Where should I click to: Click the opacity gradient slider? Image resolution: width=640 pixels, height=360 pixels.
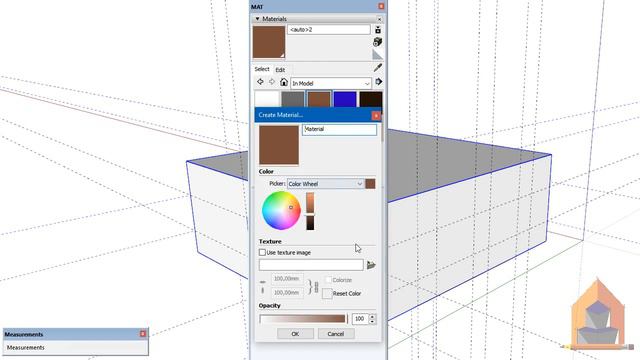[x=302, y=319]
